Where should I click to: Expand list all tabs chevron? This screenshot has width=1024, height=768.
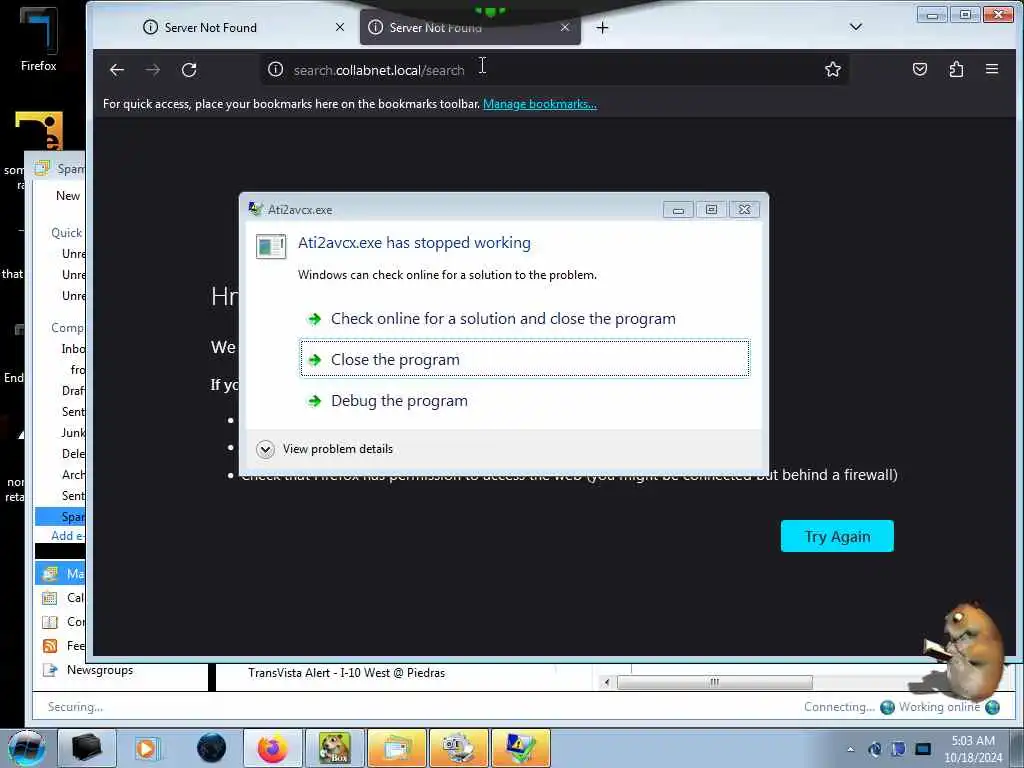[x=856, y=27]
